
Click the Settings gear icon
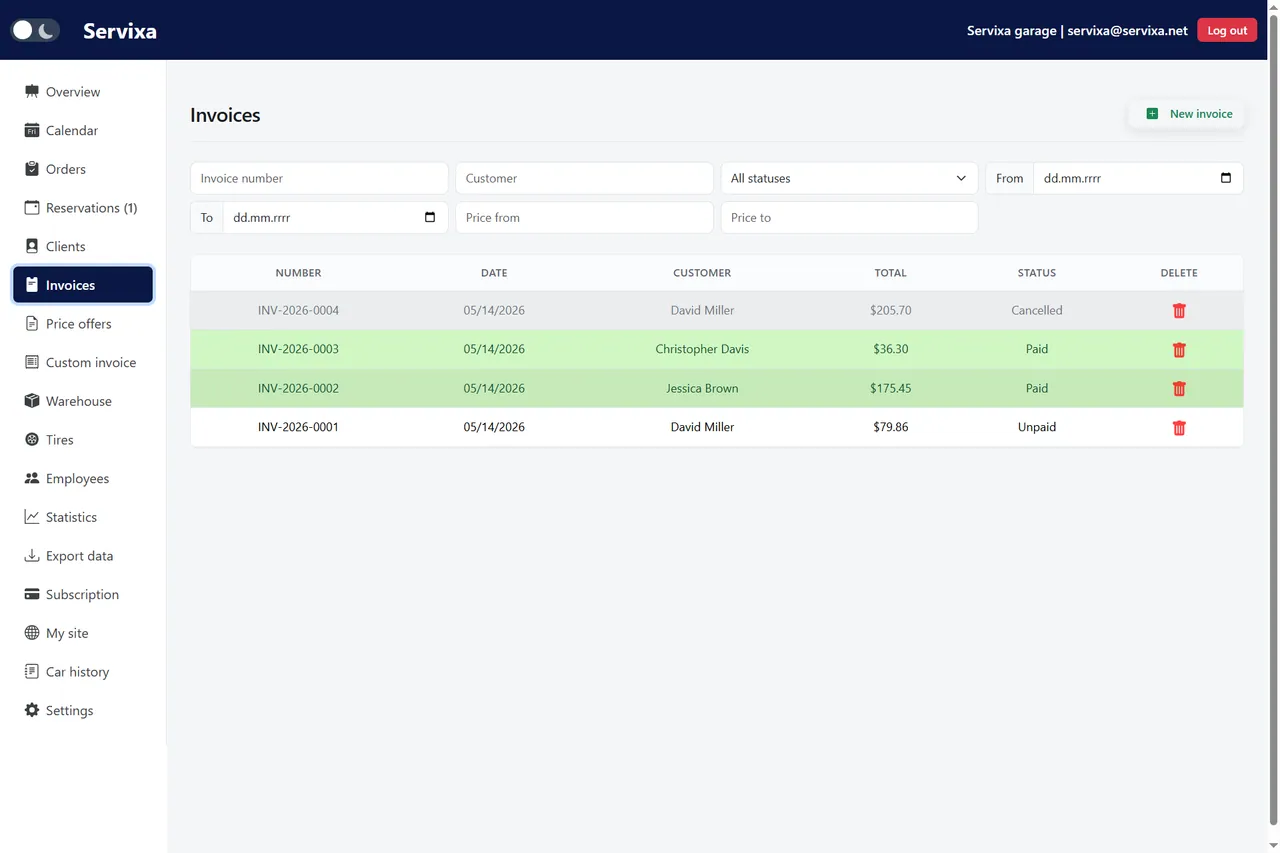(x=32, y=710)
